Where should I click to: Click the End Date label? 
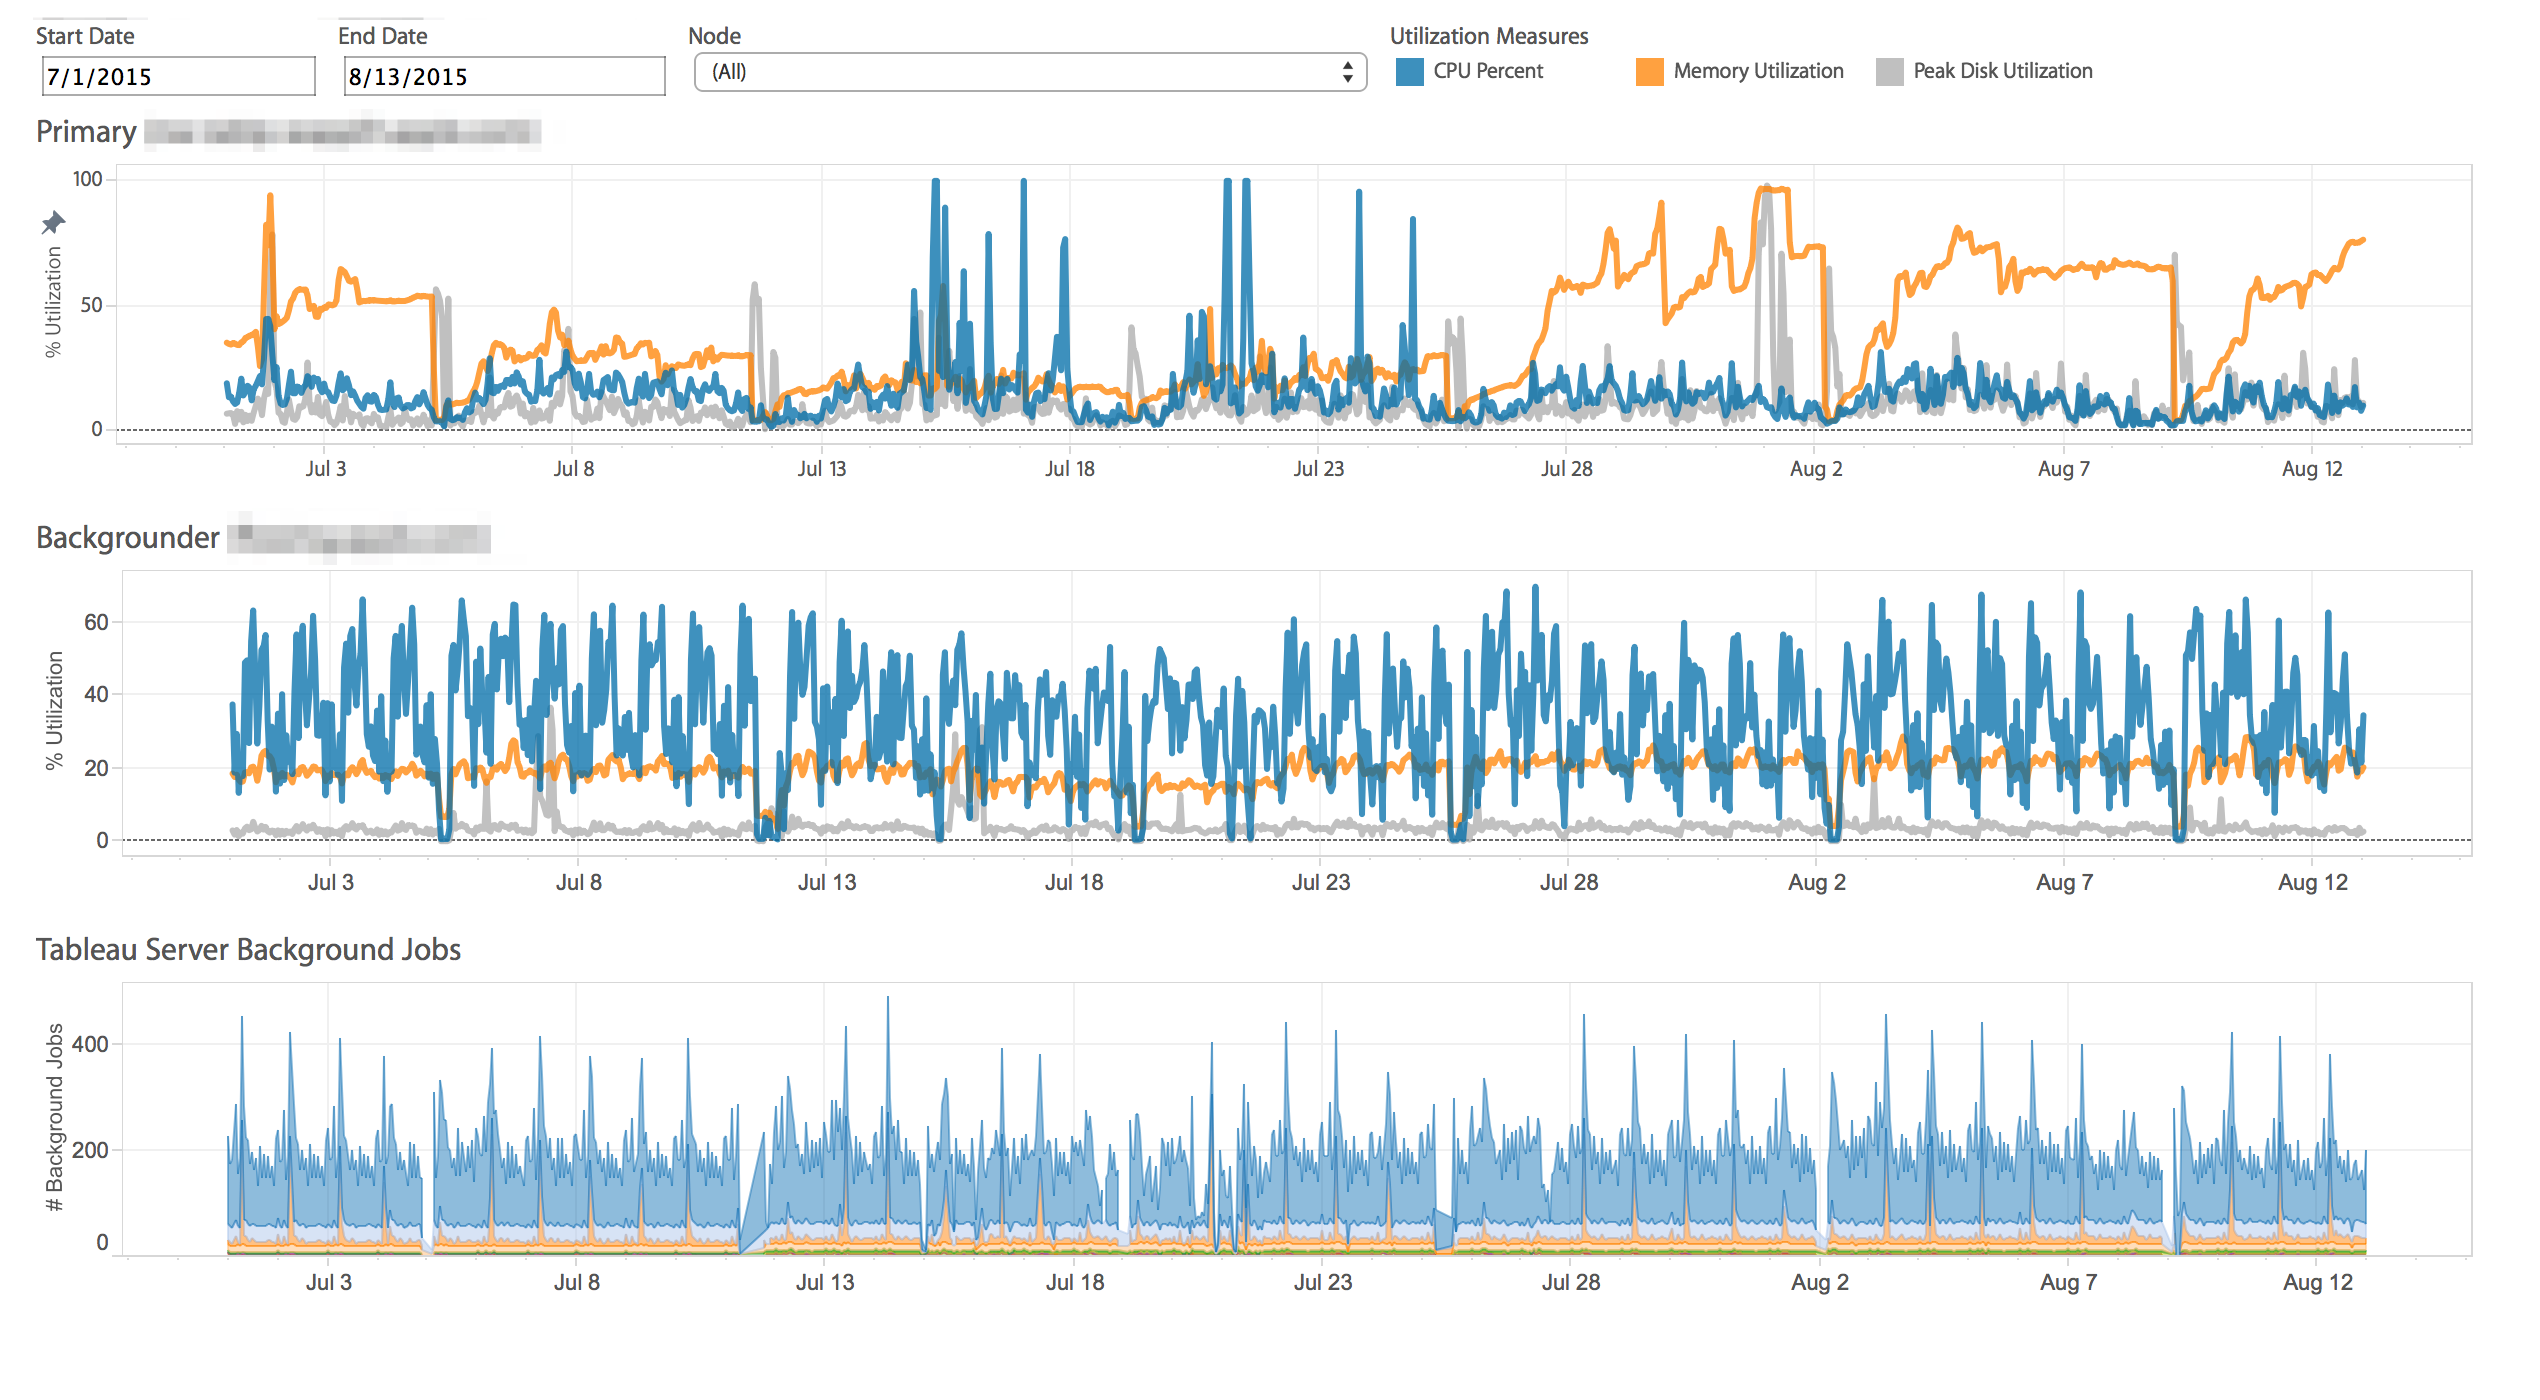tap(382, 36)
